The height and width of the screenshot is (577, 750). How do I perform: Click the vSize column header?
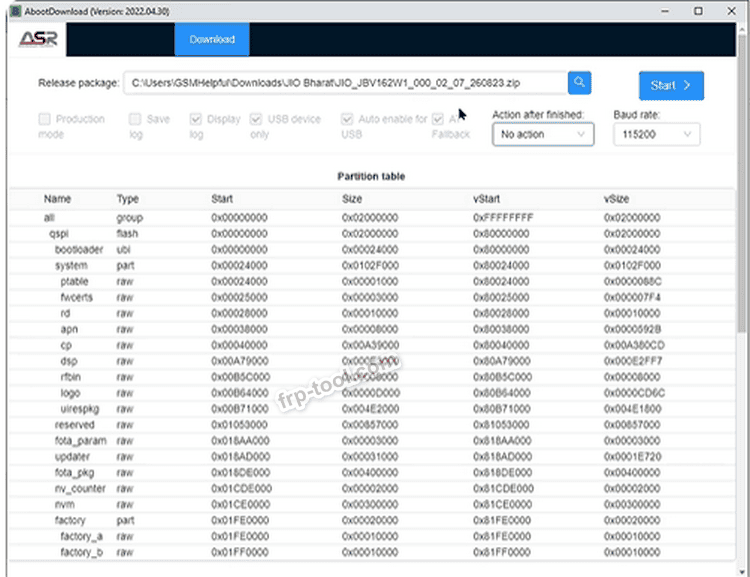[616, 199]
